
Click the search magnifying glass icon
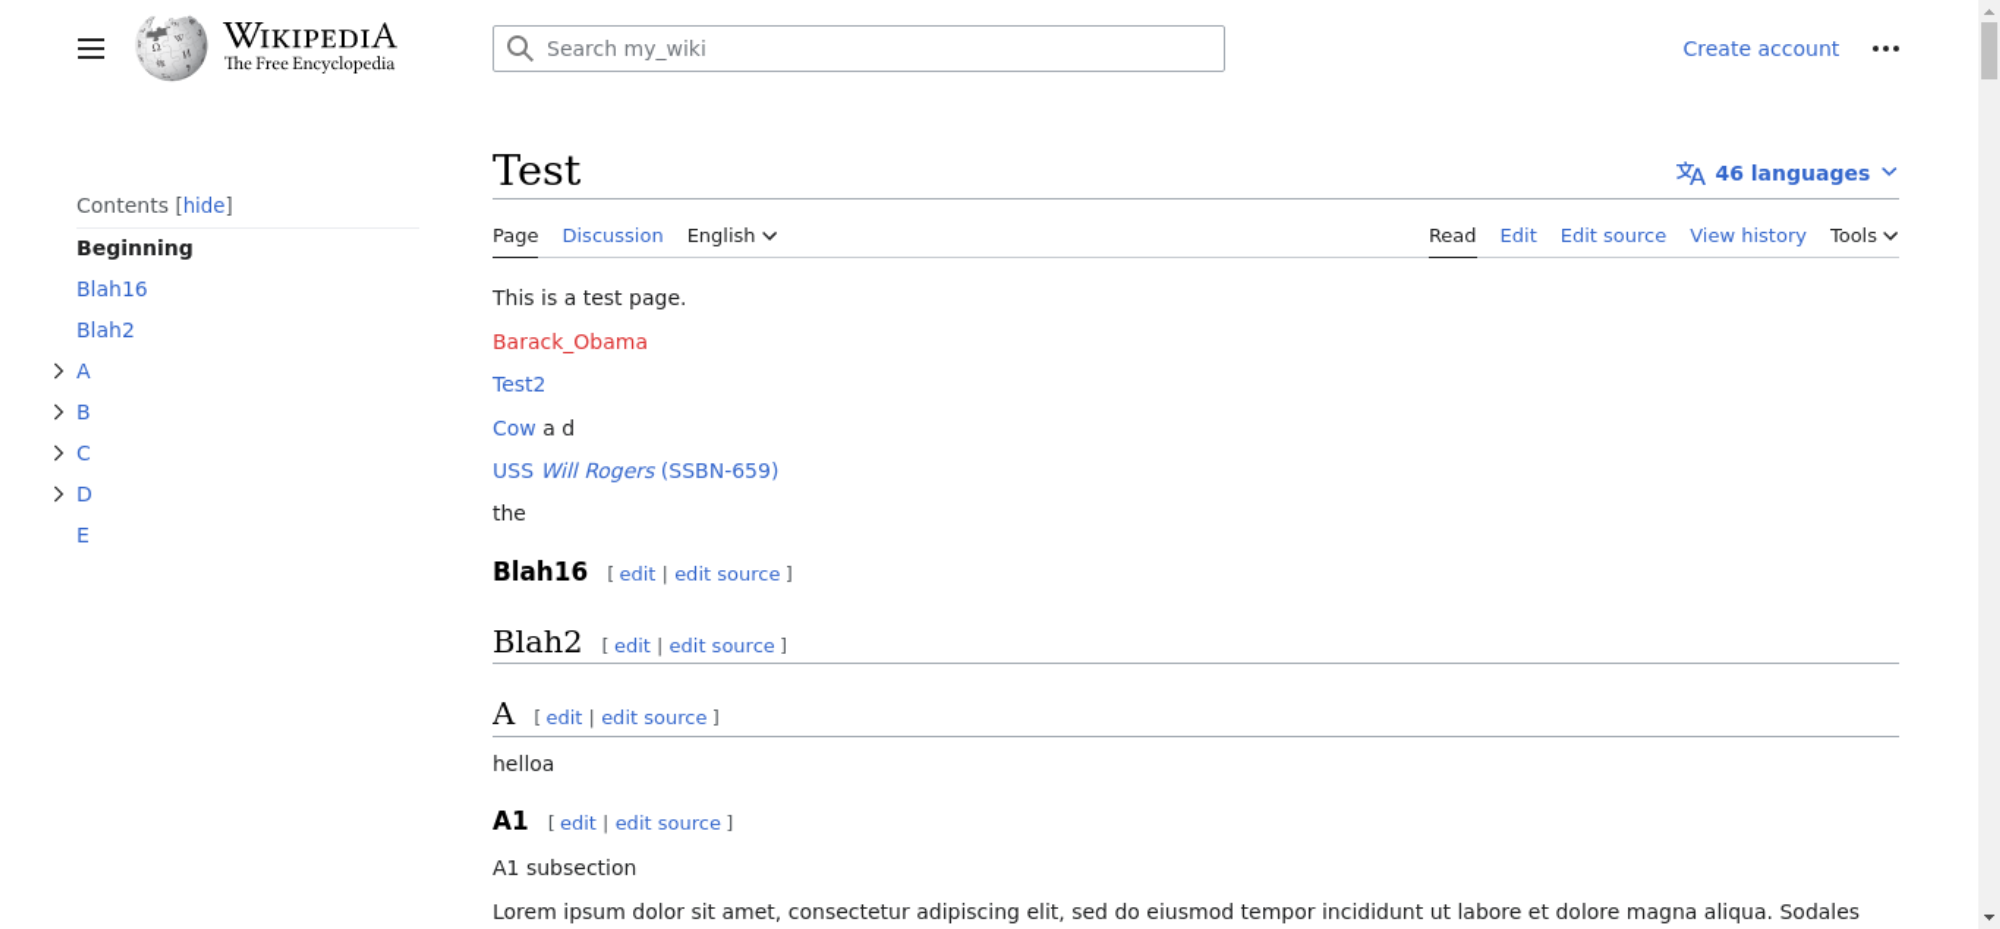pyautogui.click(x=520, y=49)
